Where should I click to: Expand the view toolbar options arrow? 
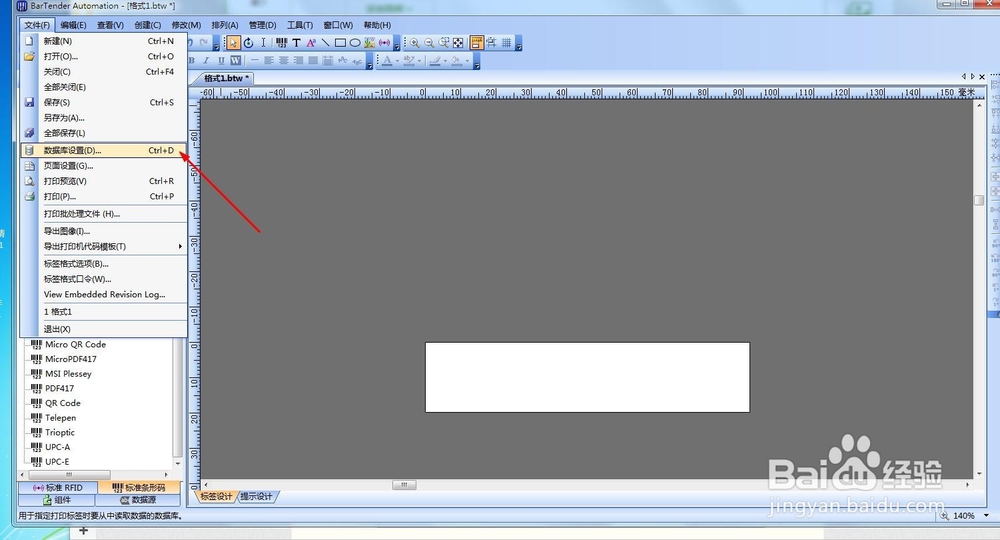pos(519,45)
